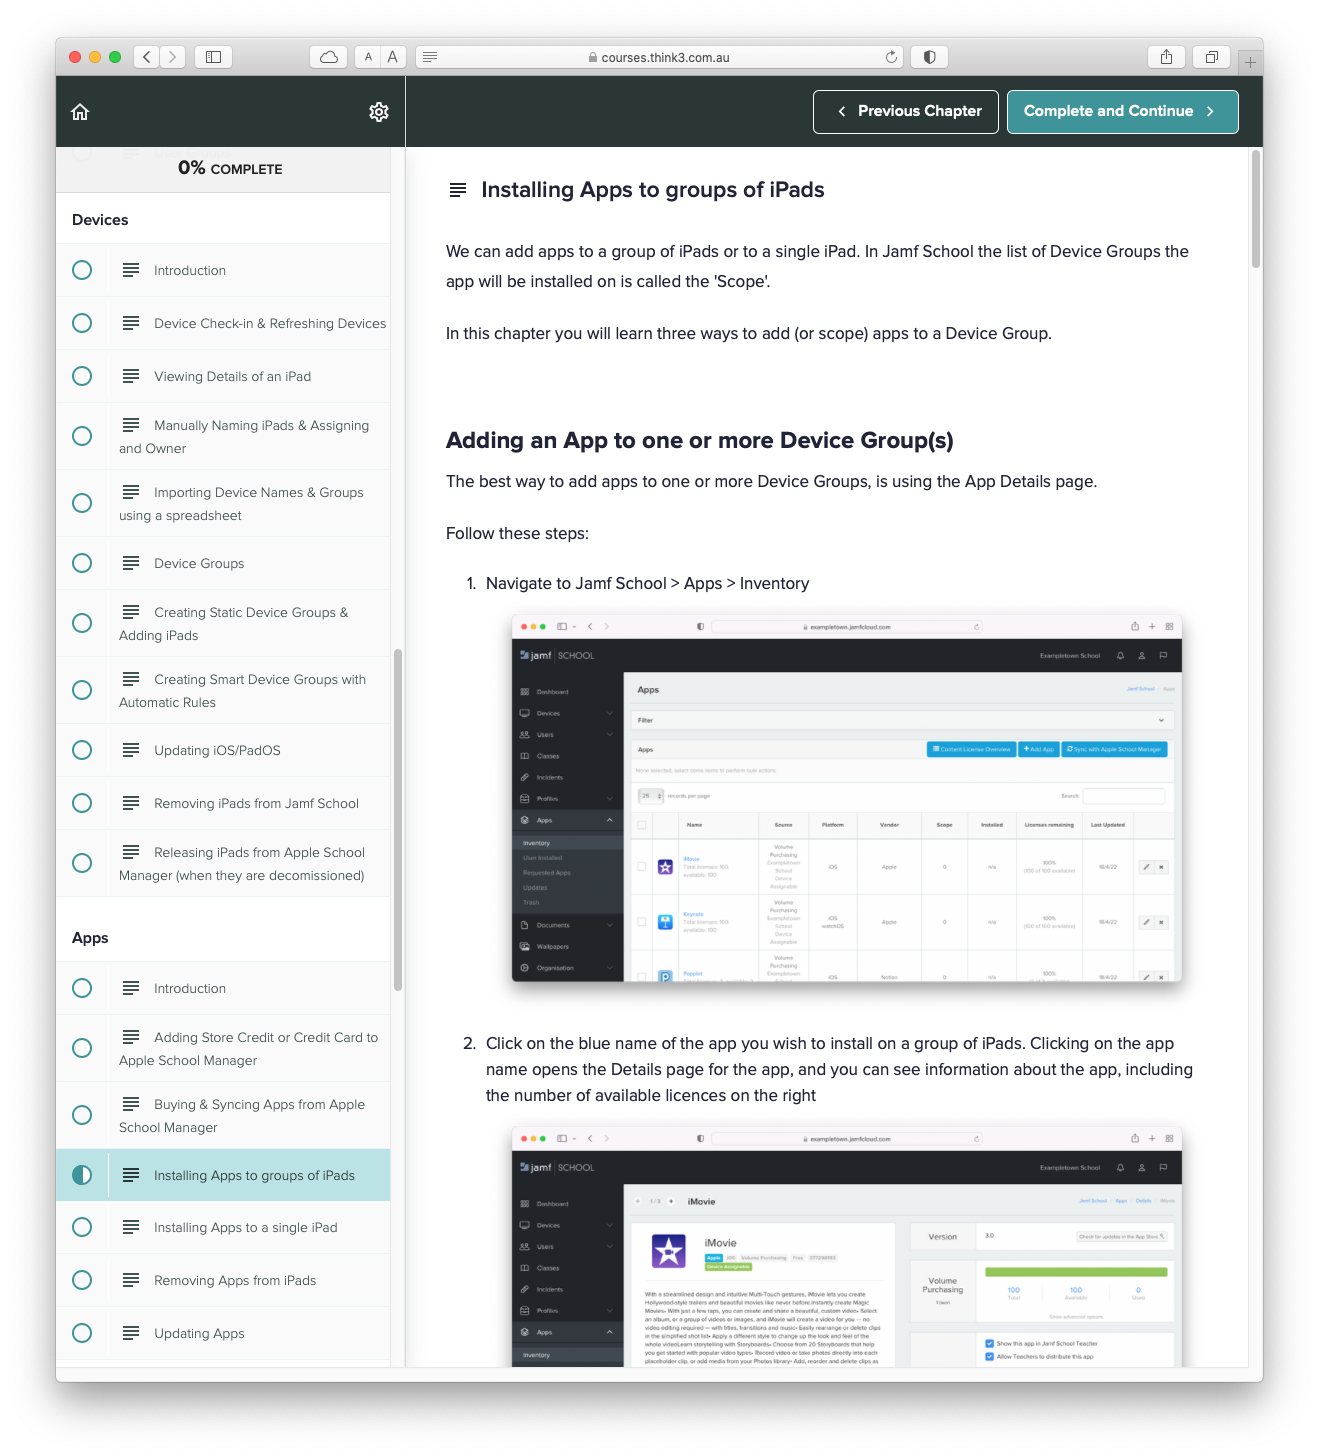Decrease text size with small A button
The image size is (1319, 1456).
(x=368, y=57)
